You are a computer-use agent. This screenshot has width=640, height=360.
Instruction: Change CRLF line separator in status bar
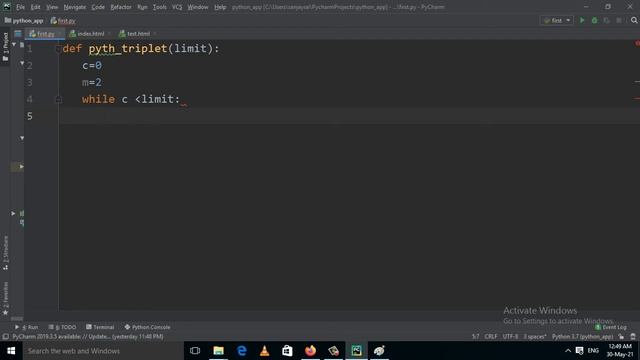(x=491, y=337)
